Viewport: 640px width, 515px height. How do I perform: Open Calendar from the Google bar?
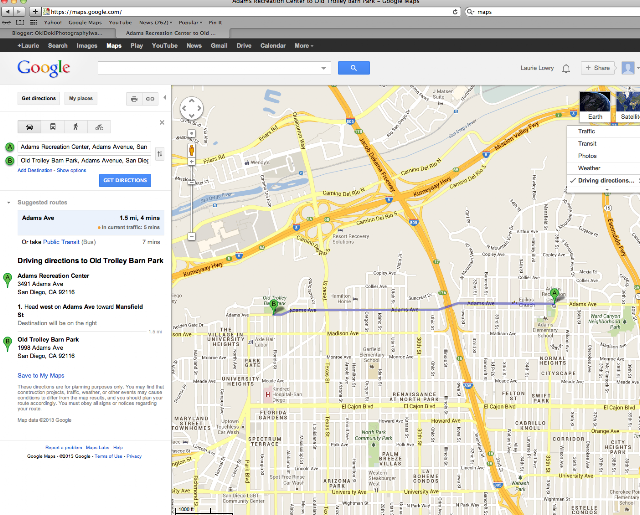pos(273,46)
